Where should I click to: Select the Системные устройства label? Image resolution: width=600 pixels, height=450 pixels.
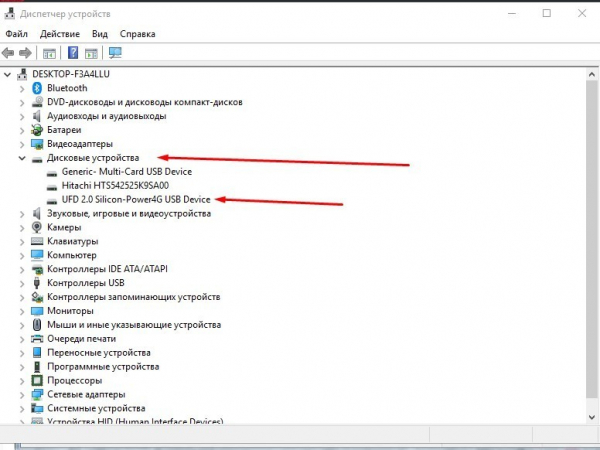(x=96, y=408)
